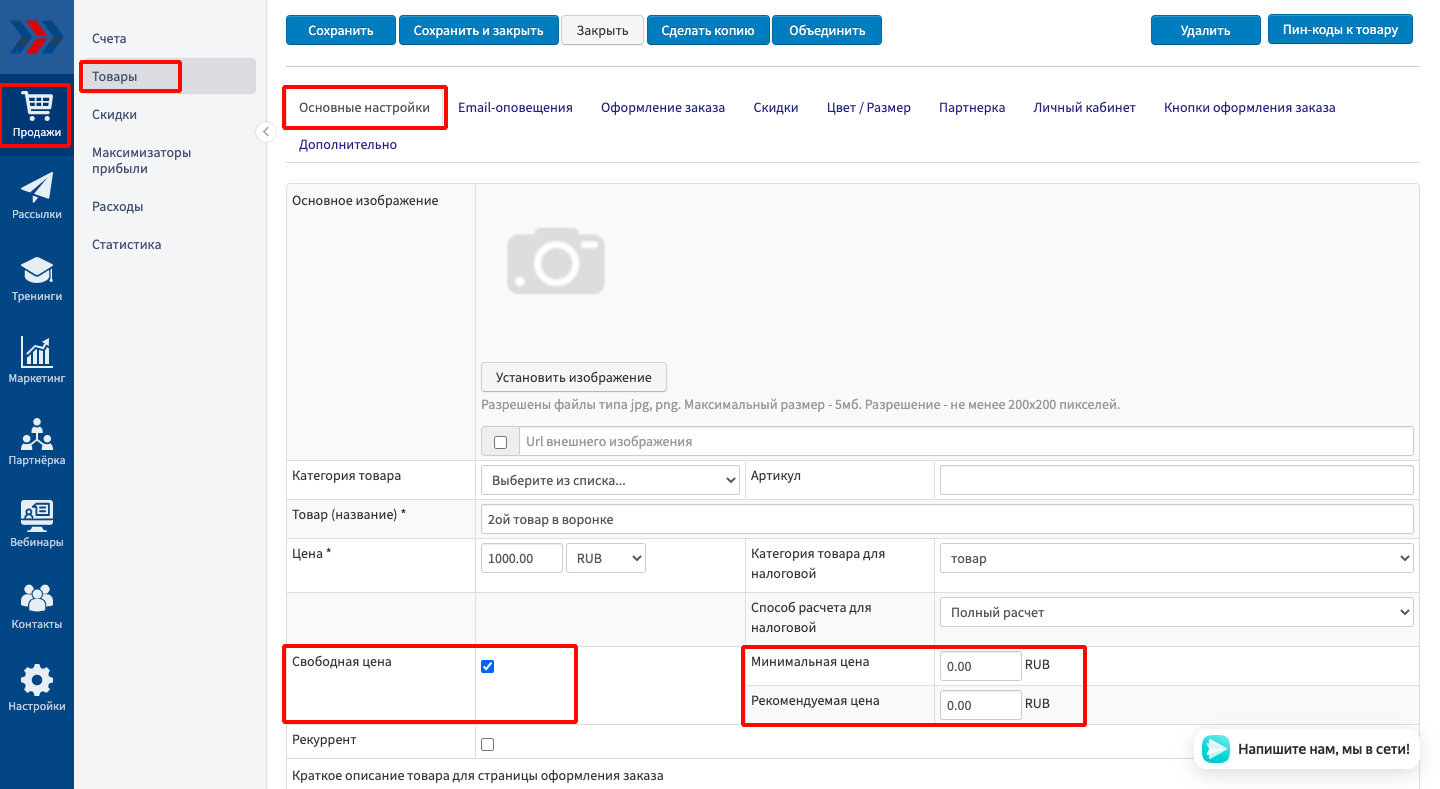Open Партнёрка section icon

pos(37,442)
